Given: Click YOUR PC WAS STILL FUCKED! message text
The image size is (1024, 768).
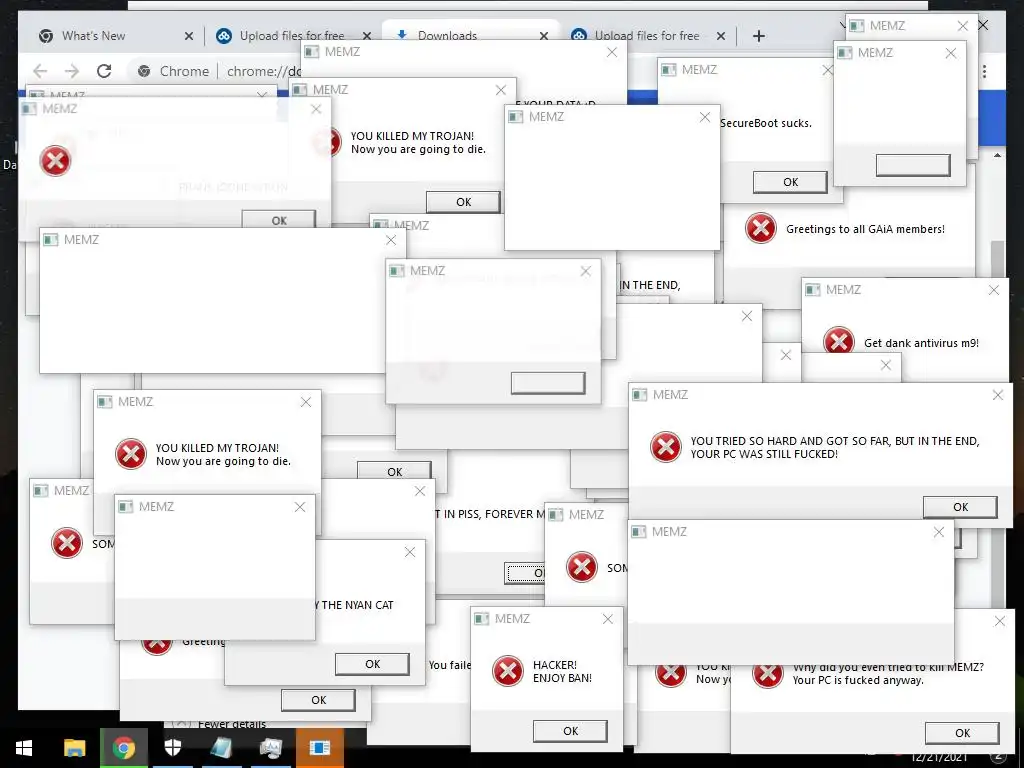Looking at the screenshot, I should (764, 454).
